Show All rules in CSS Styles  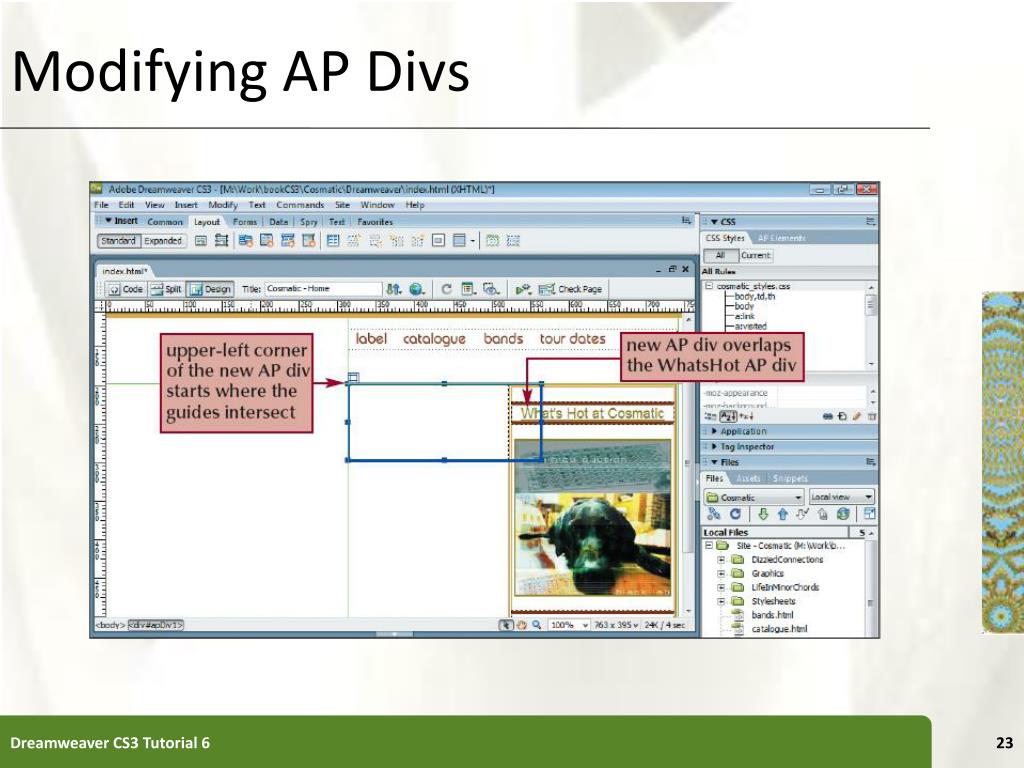720,256
